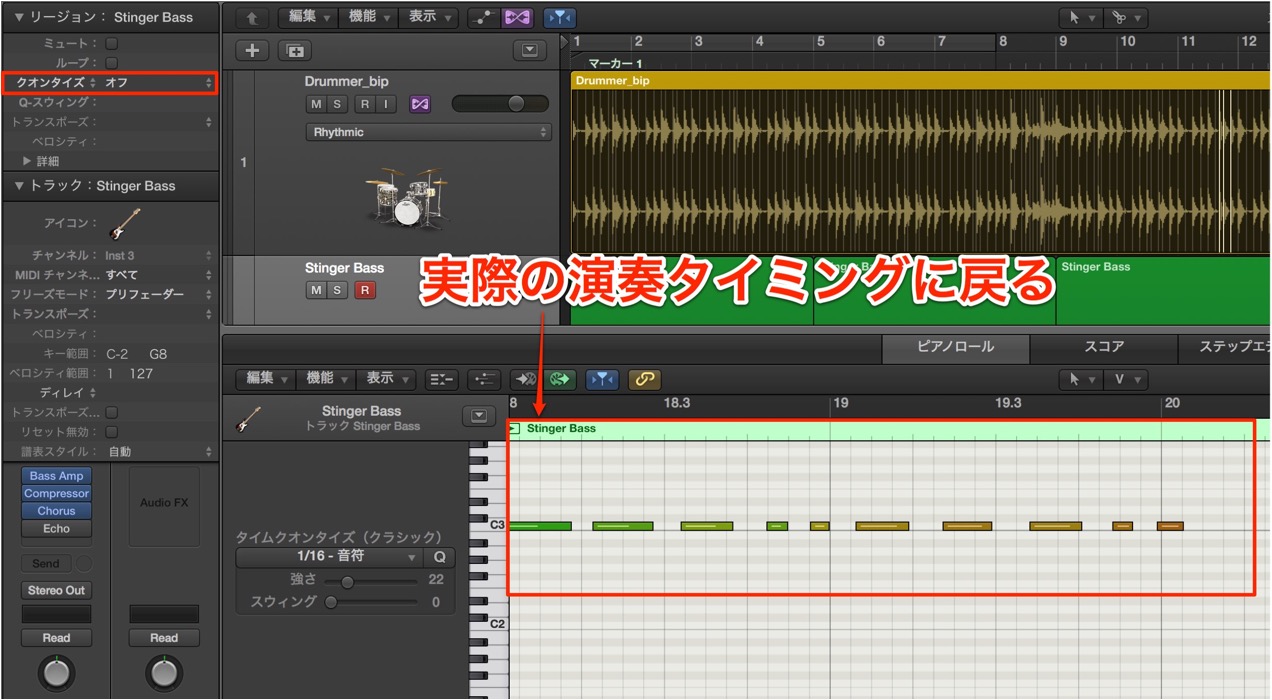Click the Chorus plug-in slot
This screenshot has width=1272, height=700.
coord(56,511)
